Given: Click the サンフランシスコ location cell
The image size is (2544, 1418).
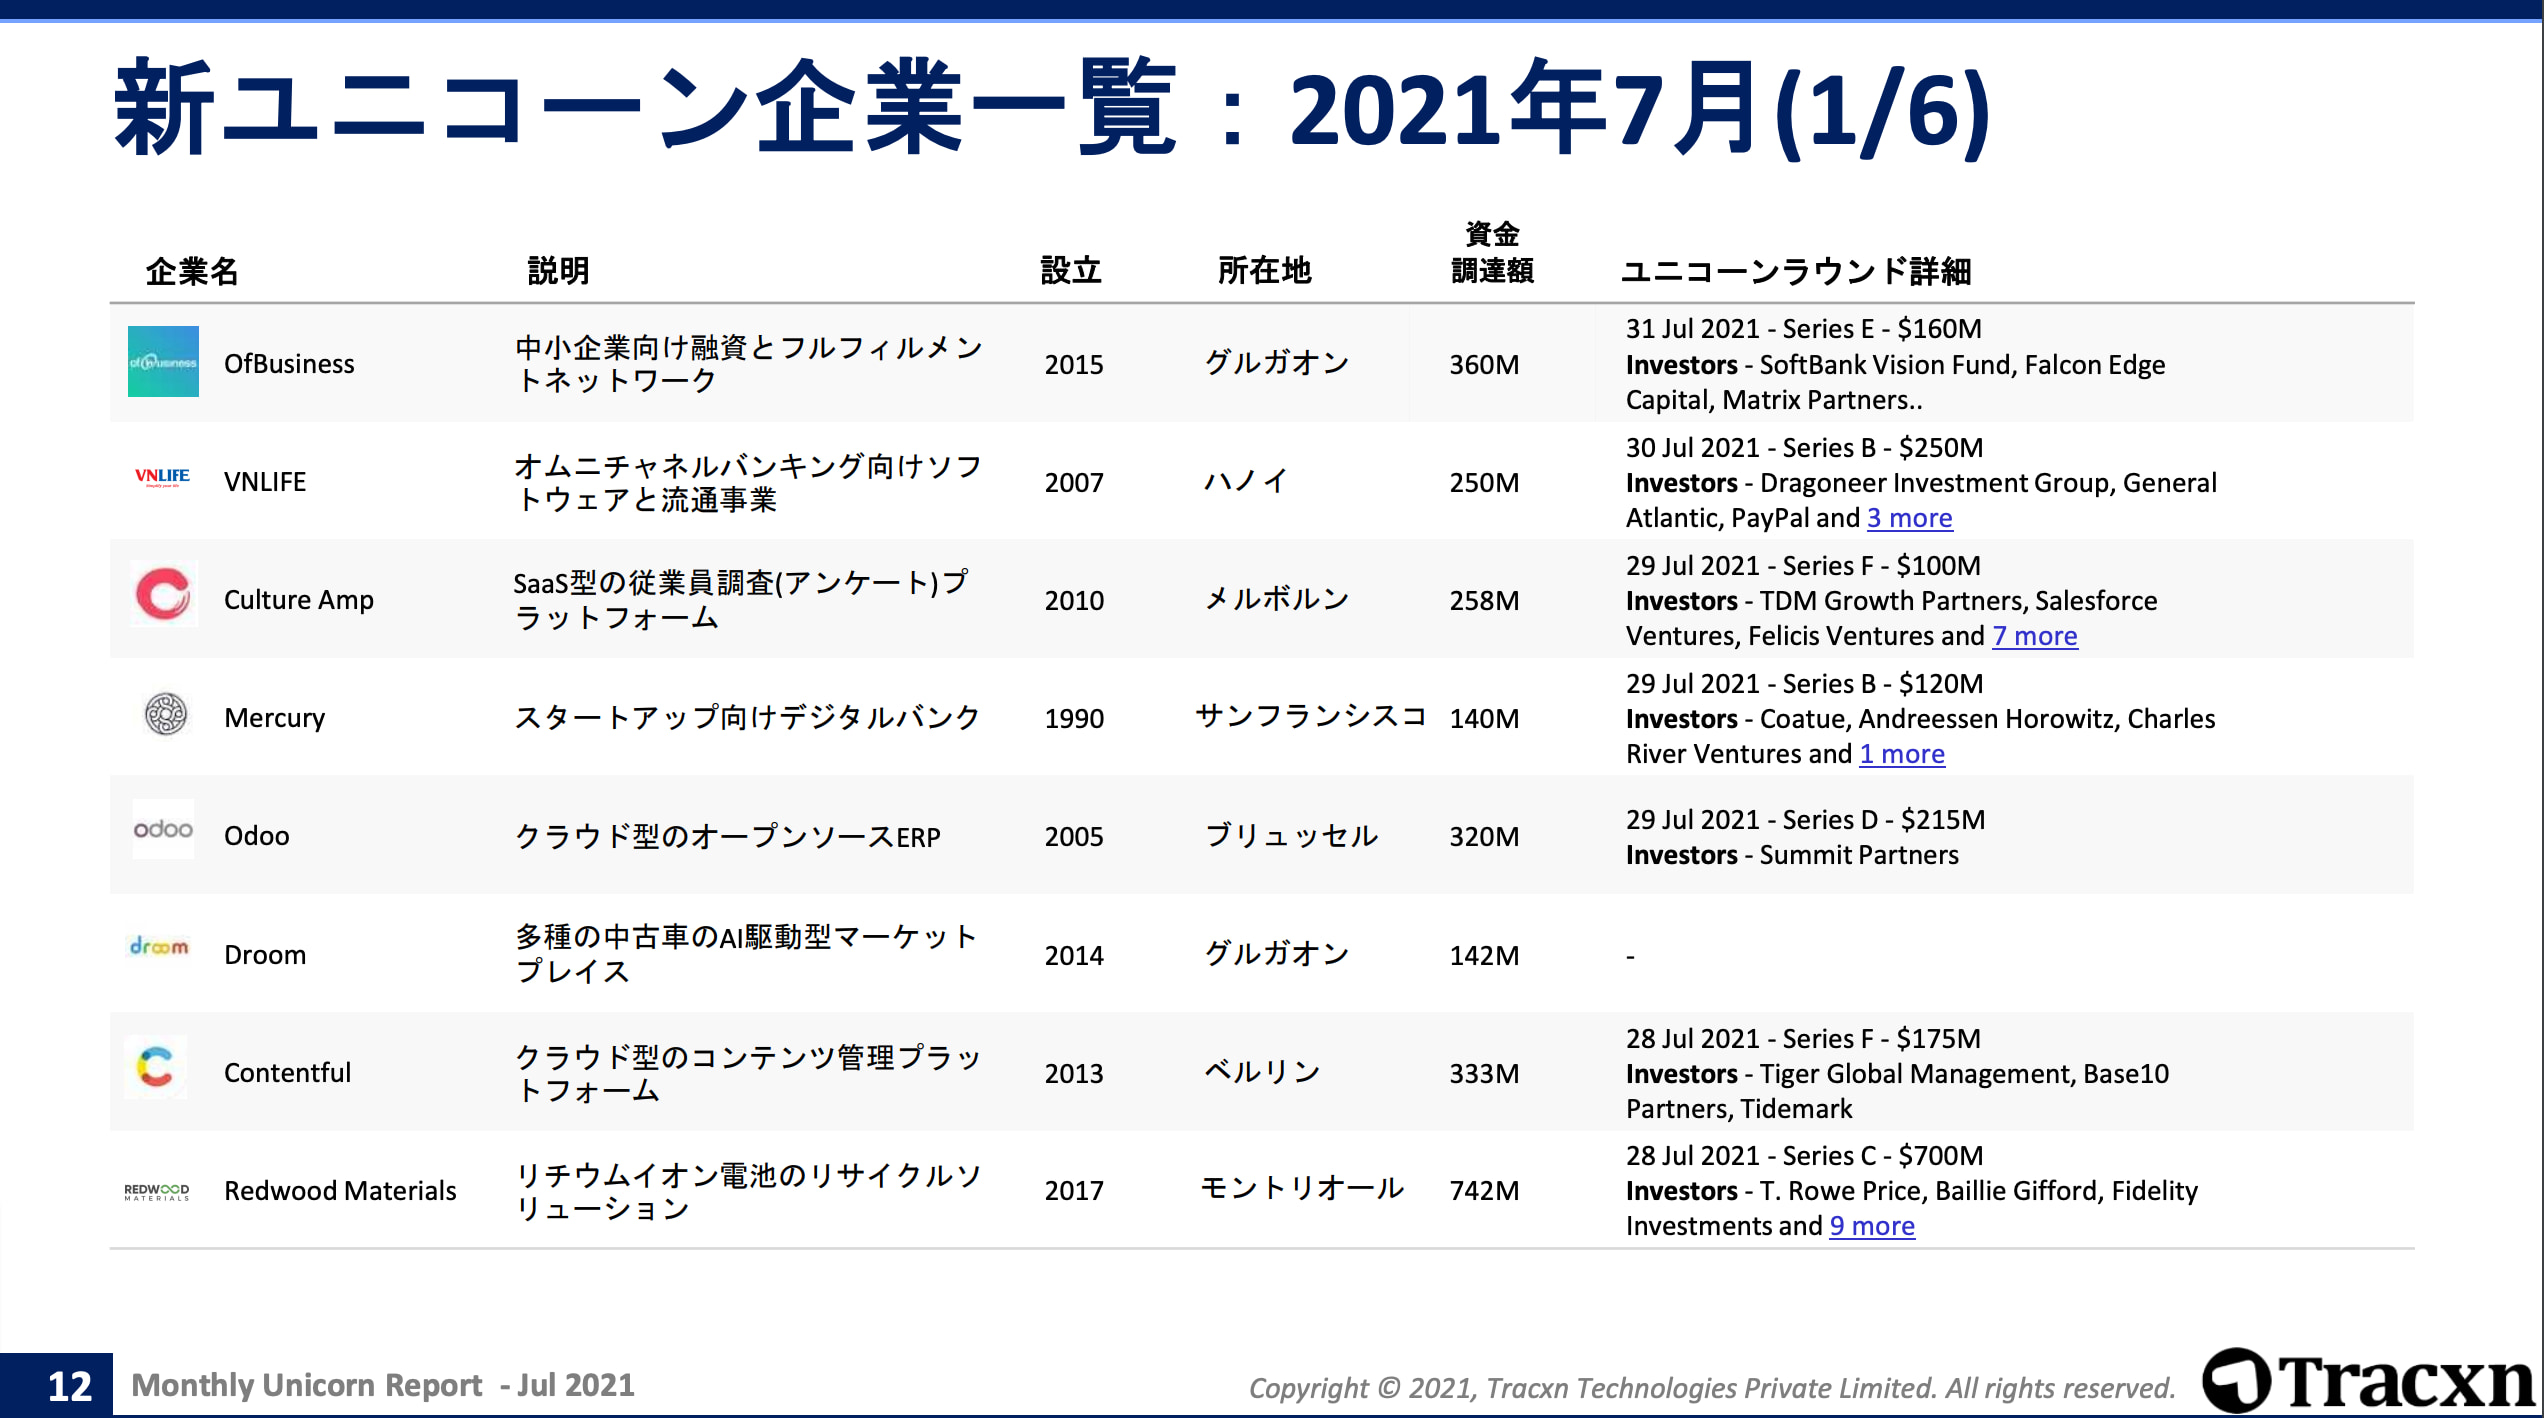Looking at the screenshot, I should point(1311,716).
